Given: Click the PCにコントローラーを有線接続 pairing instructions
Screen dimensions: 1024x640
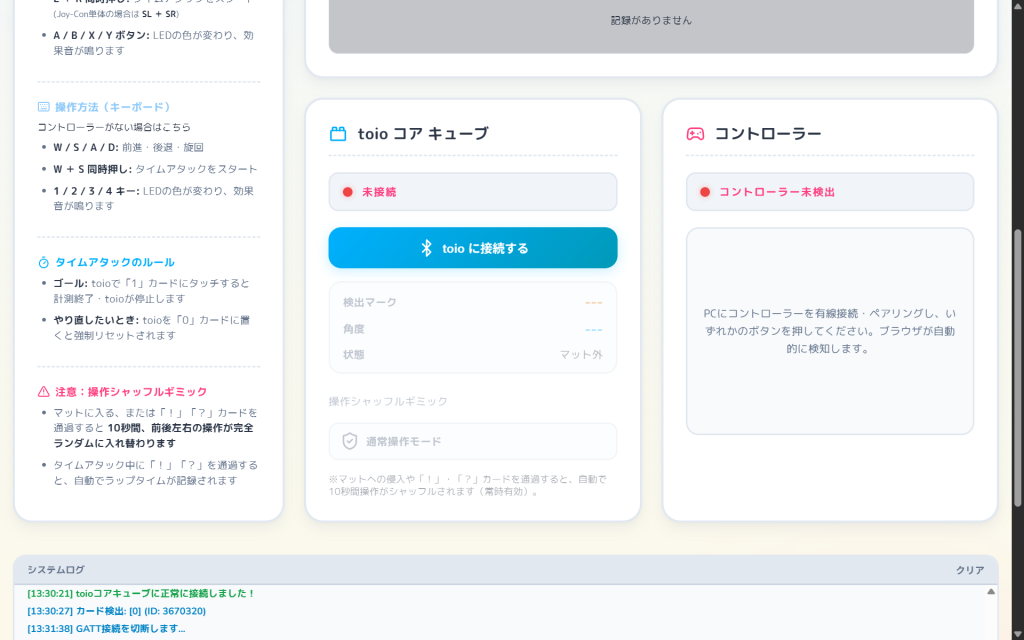Looking at the screenshot, I should click(x=829, y=331).
